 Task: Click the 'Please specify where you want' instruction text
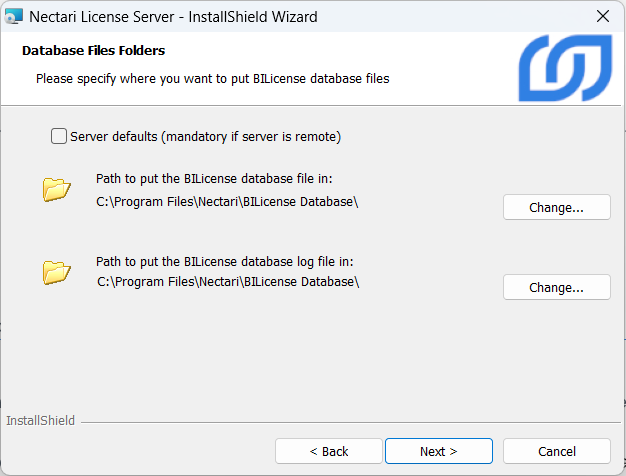click(x=212, y=77)
